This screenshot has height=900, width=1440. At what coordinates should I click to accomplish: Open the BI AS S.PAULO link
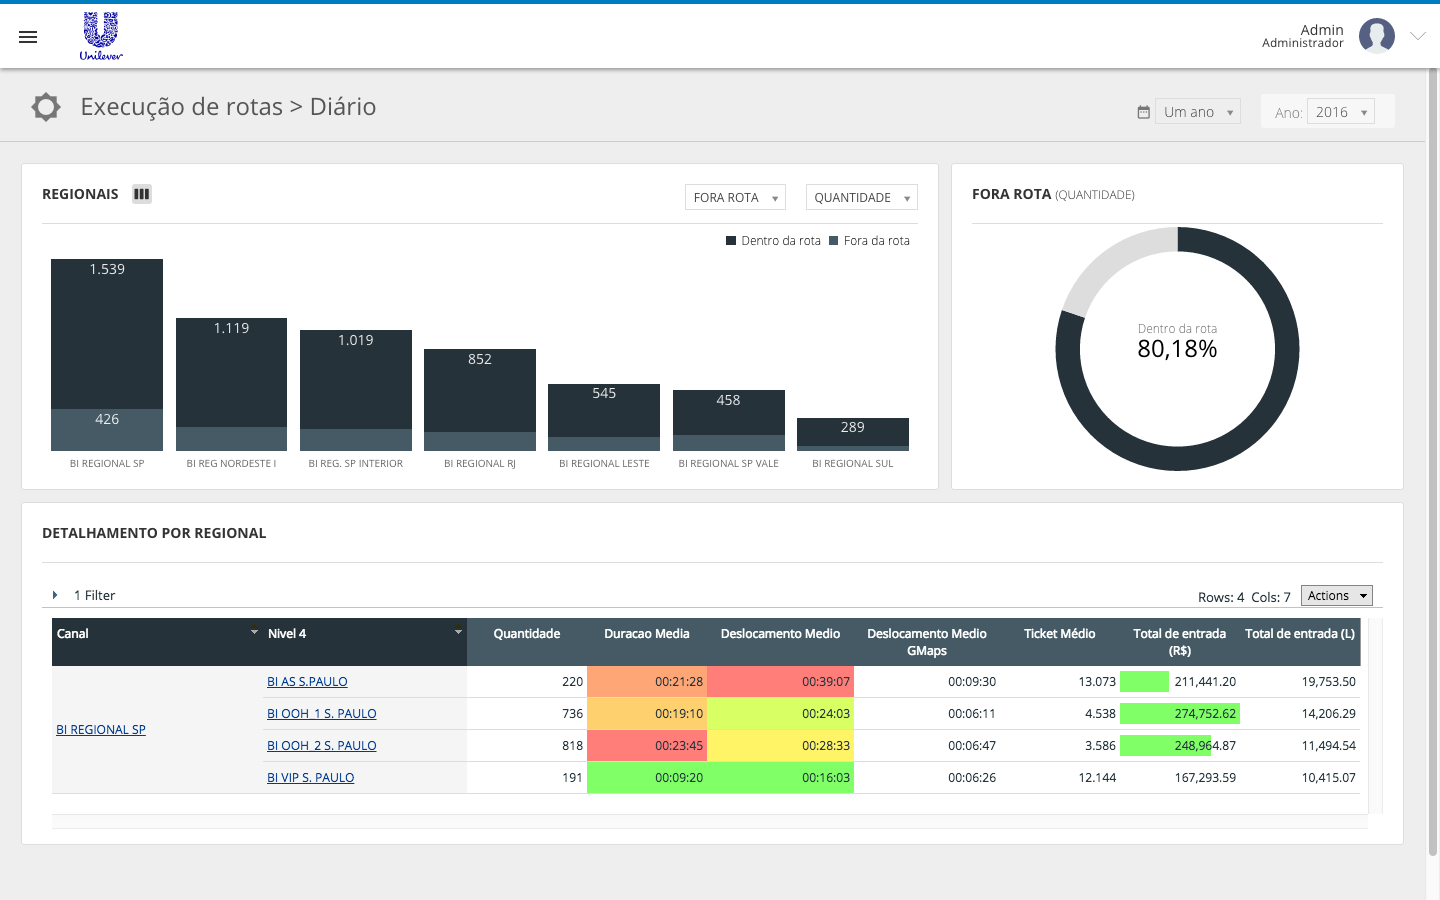point(307,682)
